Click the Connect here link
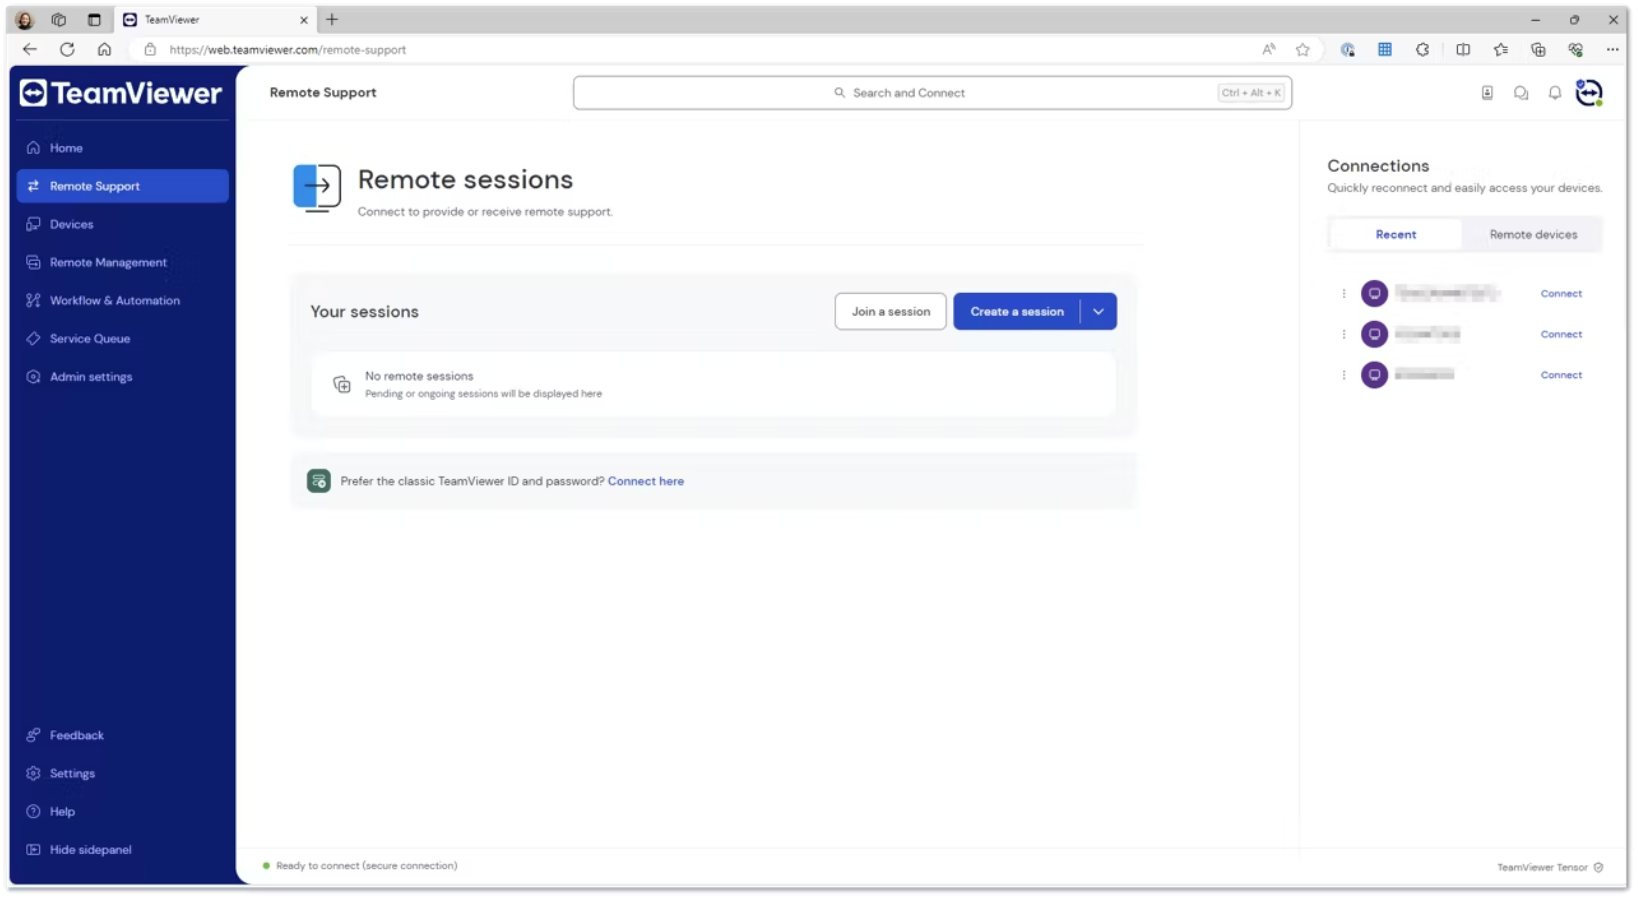The image size is (1638, 900). 645,481
